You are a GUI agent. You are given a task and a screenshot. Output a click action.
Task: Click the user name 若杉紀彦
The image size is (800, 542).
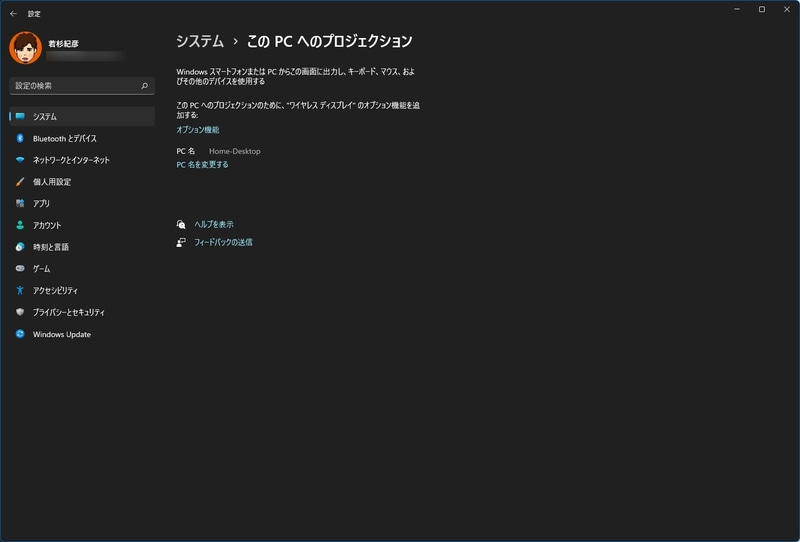(63, 43)
